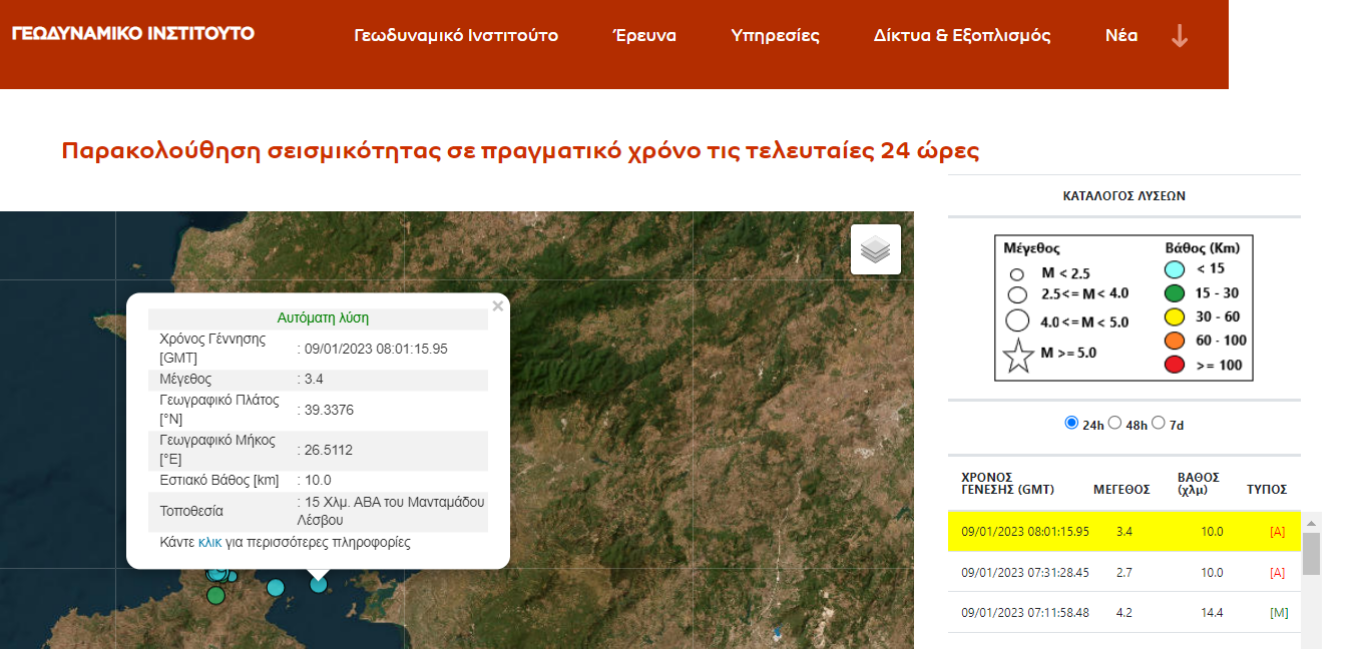
Task: Click the ΓΕΩΔΥΝΑΜΙΚΟ ΙΝΣΤΙΤΟΥΤΟ logo
Action: 133,33
